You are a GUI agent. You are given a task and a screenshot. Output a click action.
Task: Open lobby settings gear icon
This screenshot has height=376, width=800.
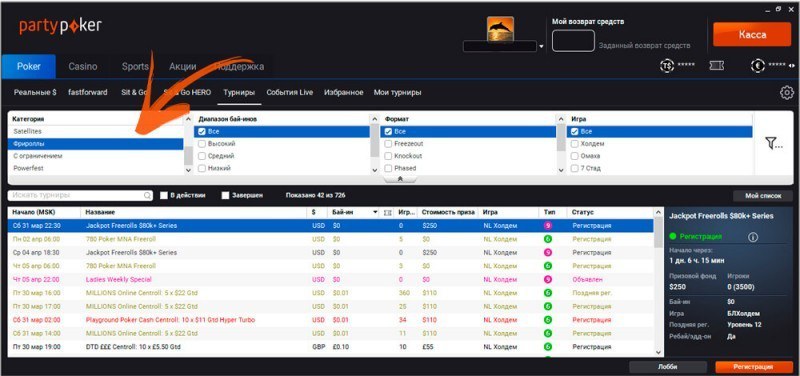click(x=787, y=93)
